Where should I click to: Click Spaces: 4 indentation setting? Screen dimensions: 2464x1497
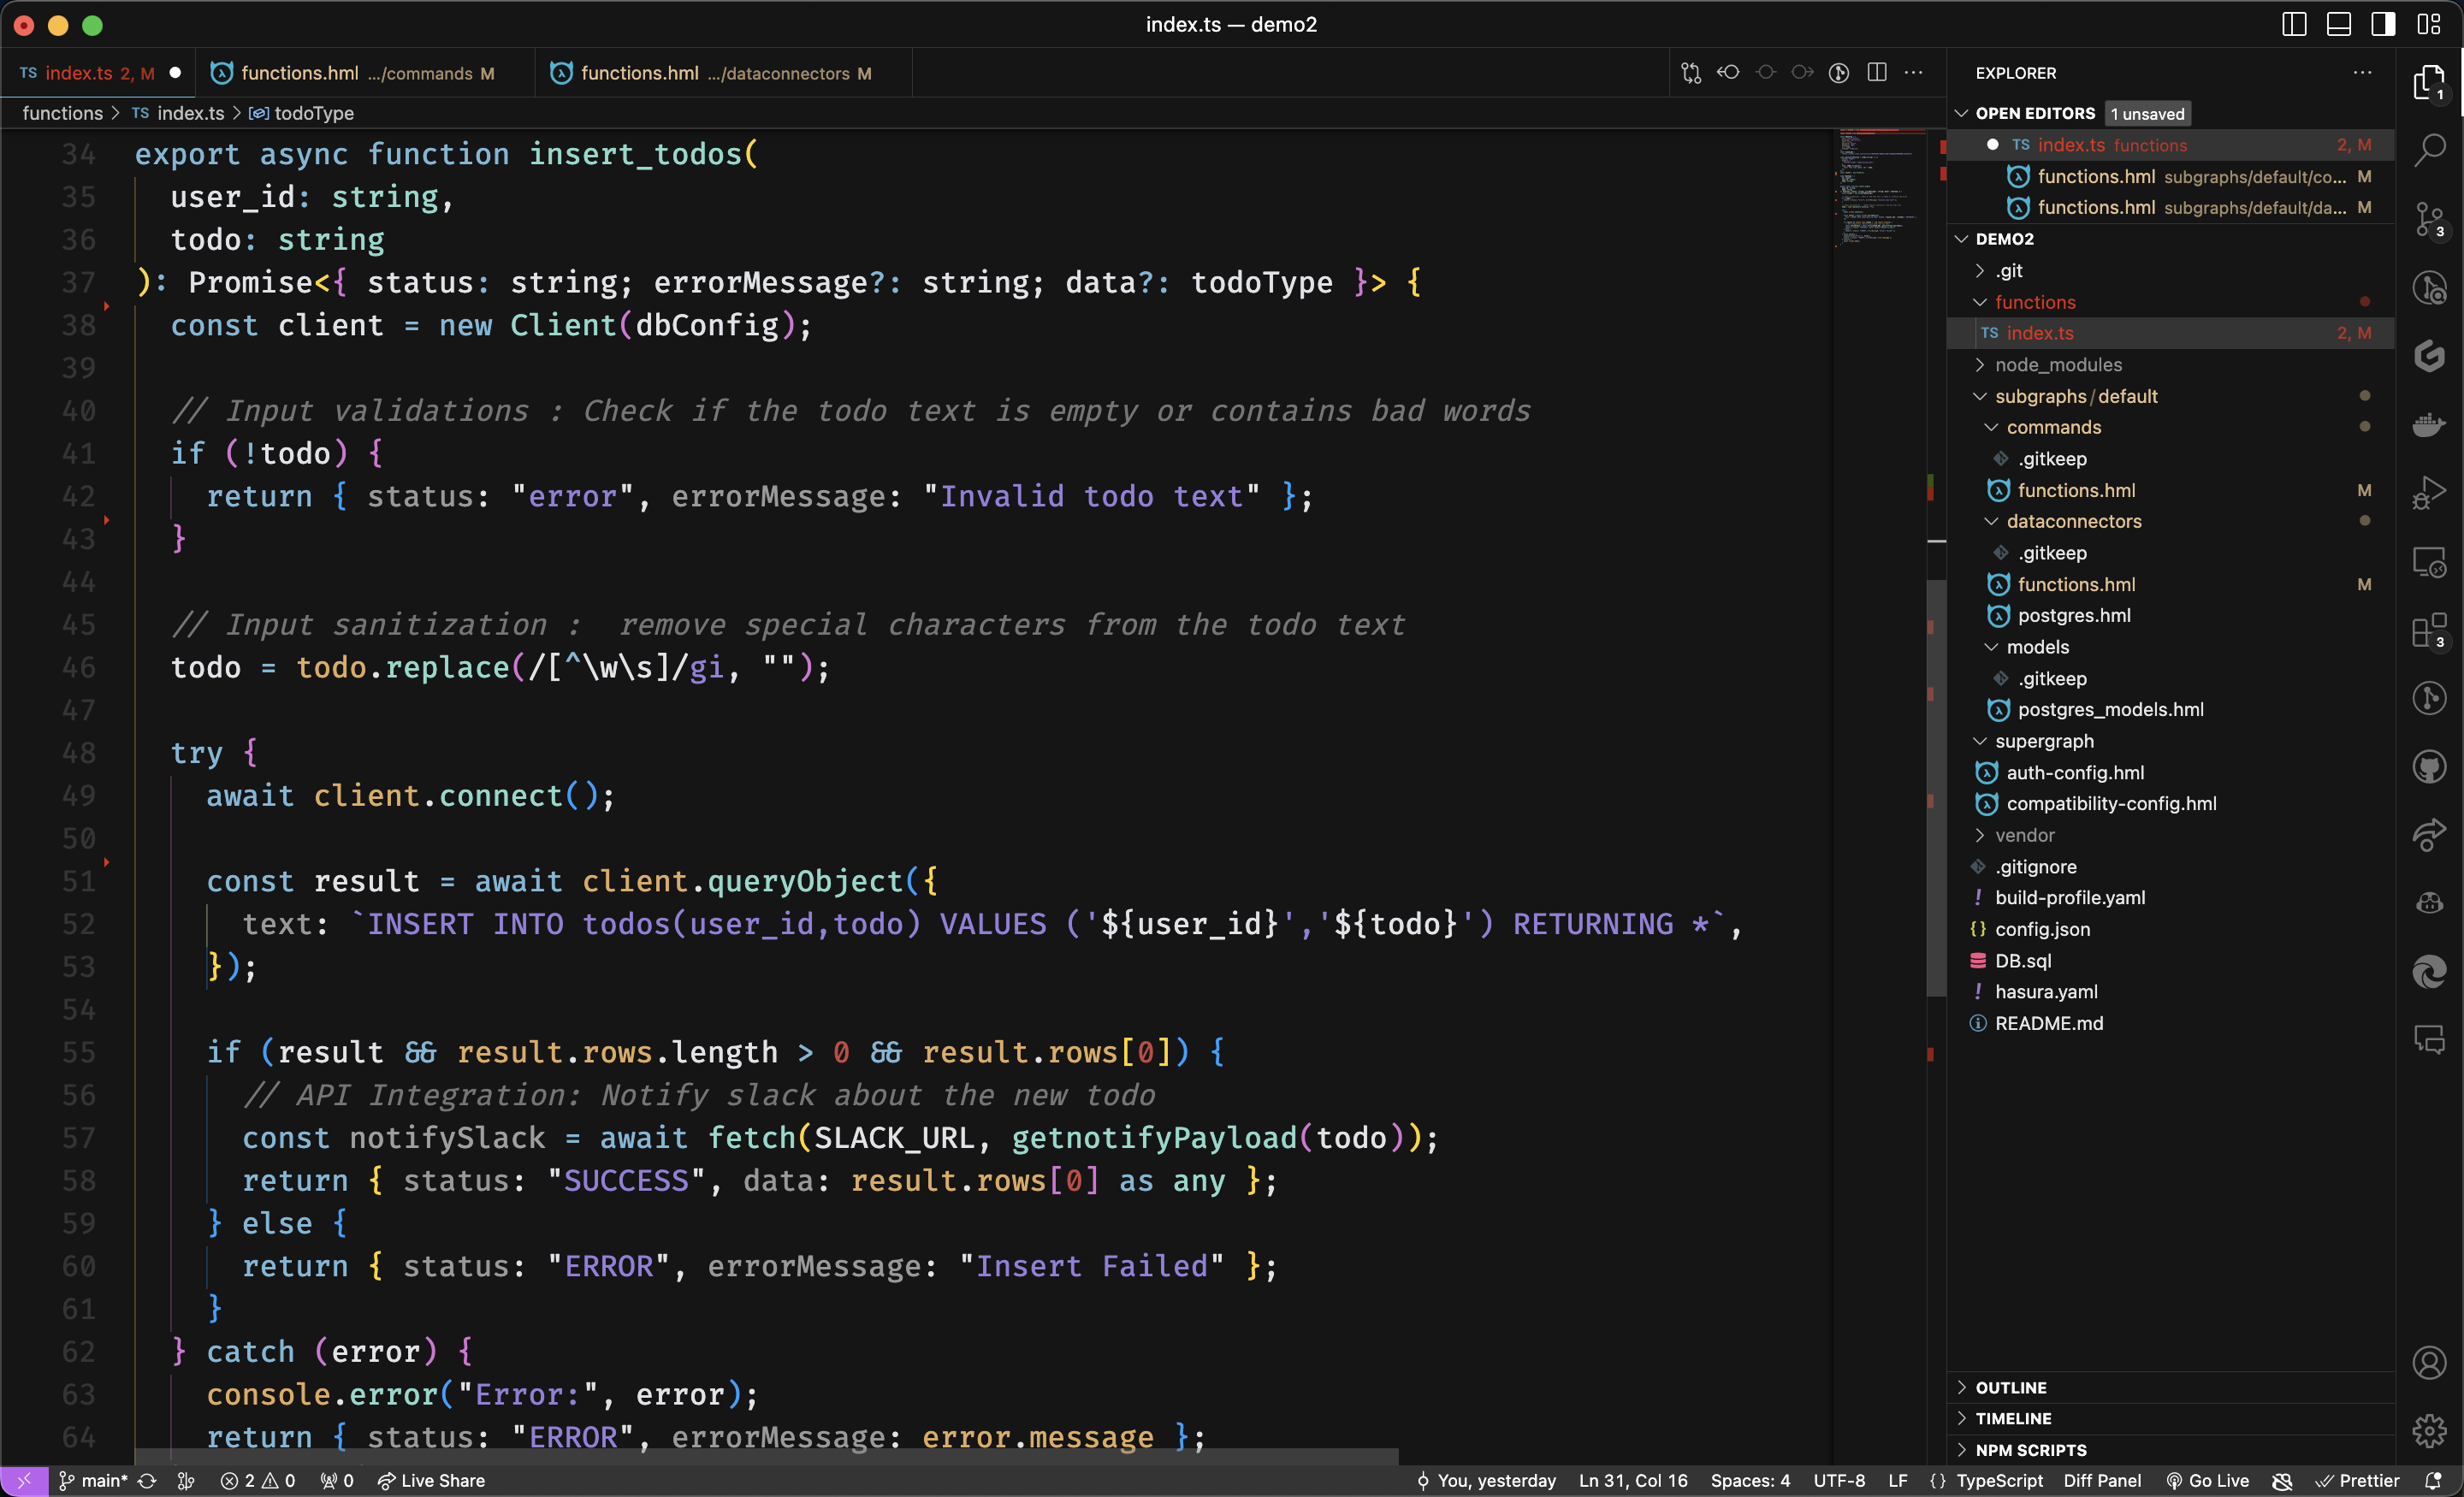click(1750, 1481)
